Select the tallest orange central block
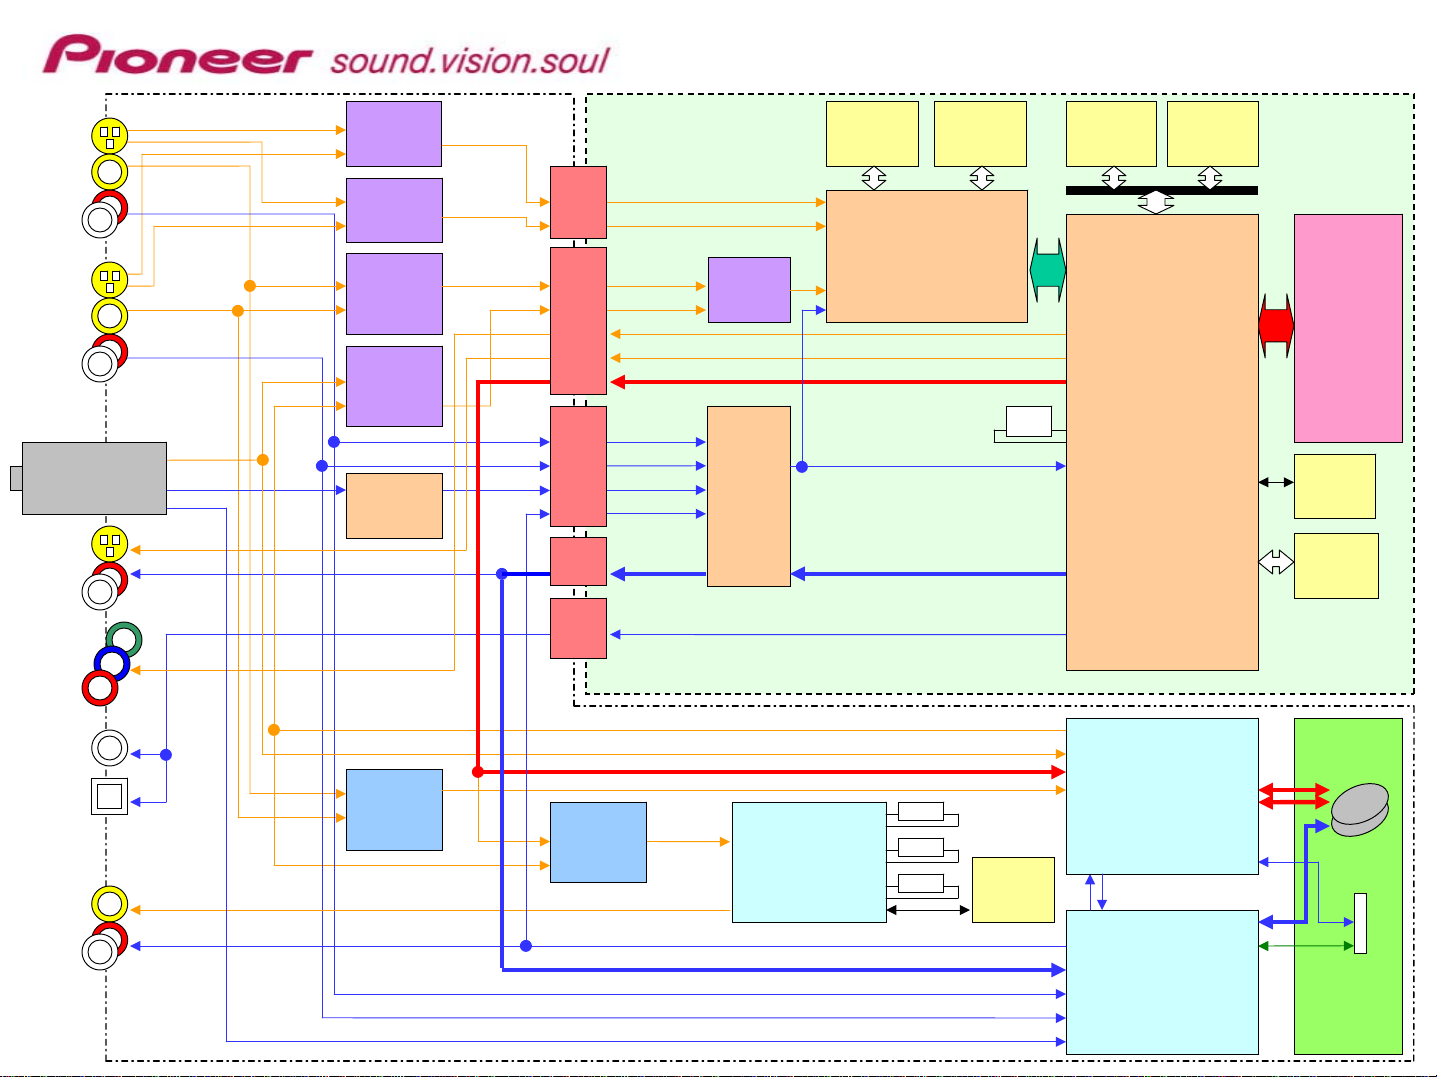This screenshot has height=1077, width=1437. coord(1162,442)
